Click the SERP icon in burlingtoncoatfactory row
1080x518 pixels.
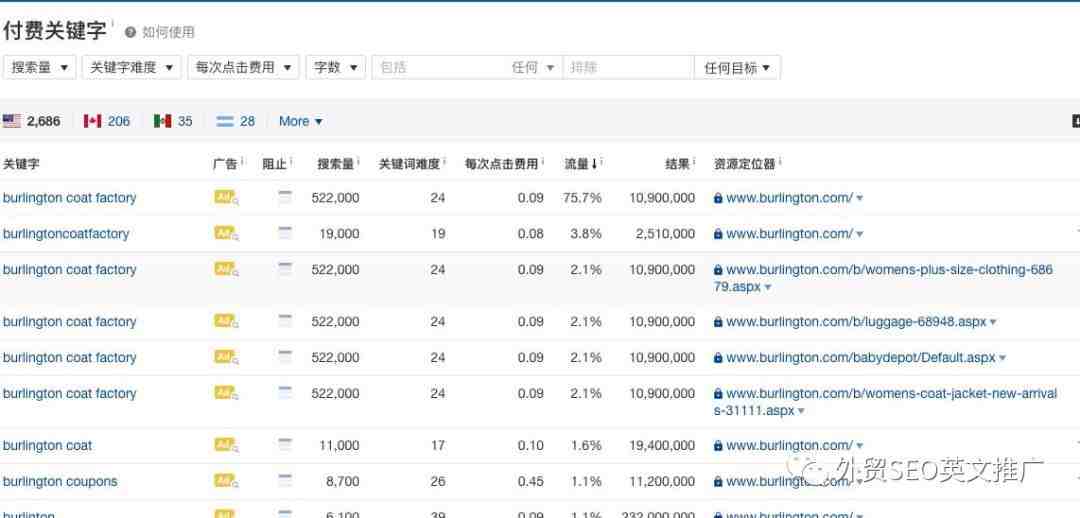(x=285, y=234)
